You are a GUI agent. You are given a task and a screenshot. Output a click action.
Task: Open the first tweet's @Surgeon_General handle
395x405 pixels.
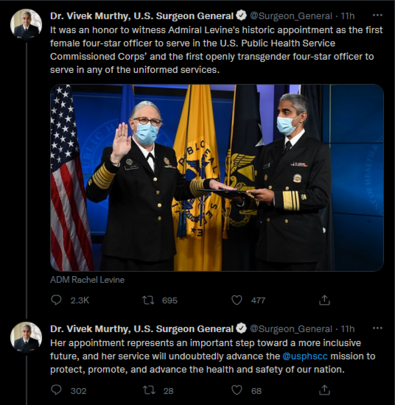(291, 16)
